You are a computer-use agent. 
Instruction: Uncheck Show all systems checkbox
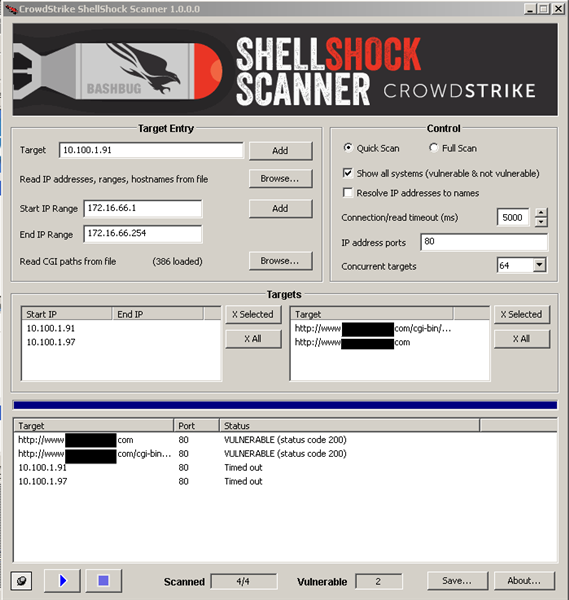coord(347,173)
